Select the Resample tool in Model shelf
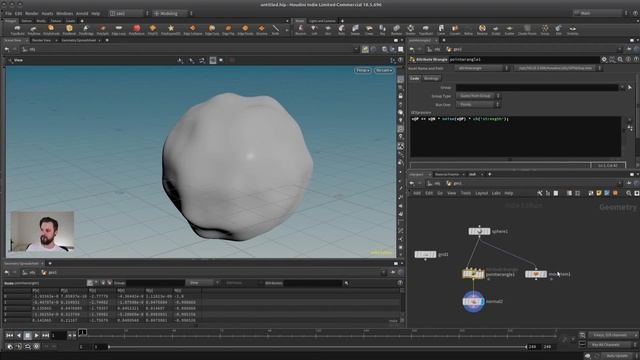 click(x=482, y=29)
